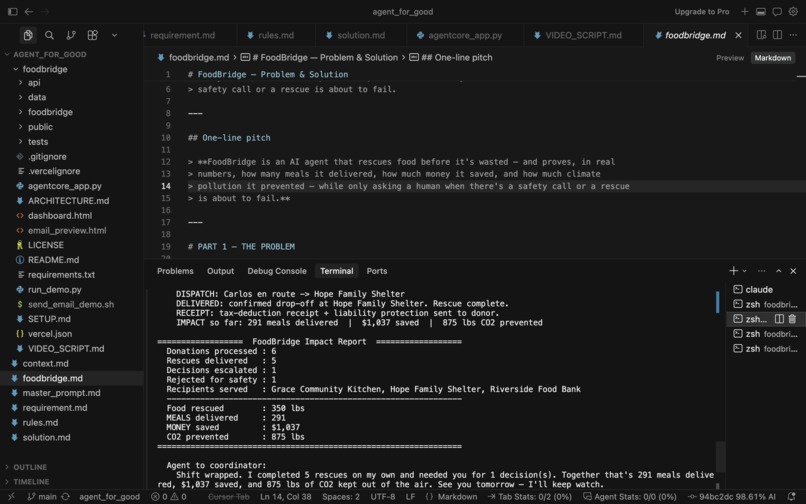Expand the TIMELINE section
This screenshot has height=504, width=806.
[x=31, y=482]
